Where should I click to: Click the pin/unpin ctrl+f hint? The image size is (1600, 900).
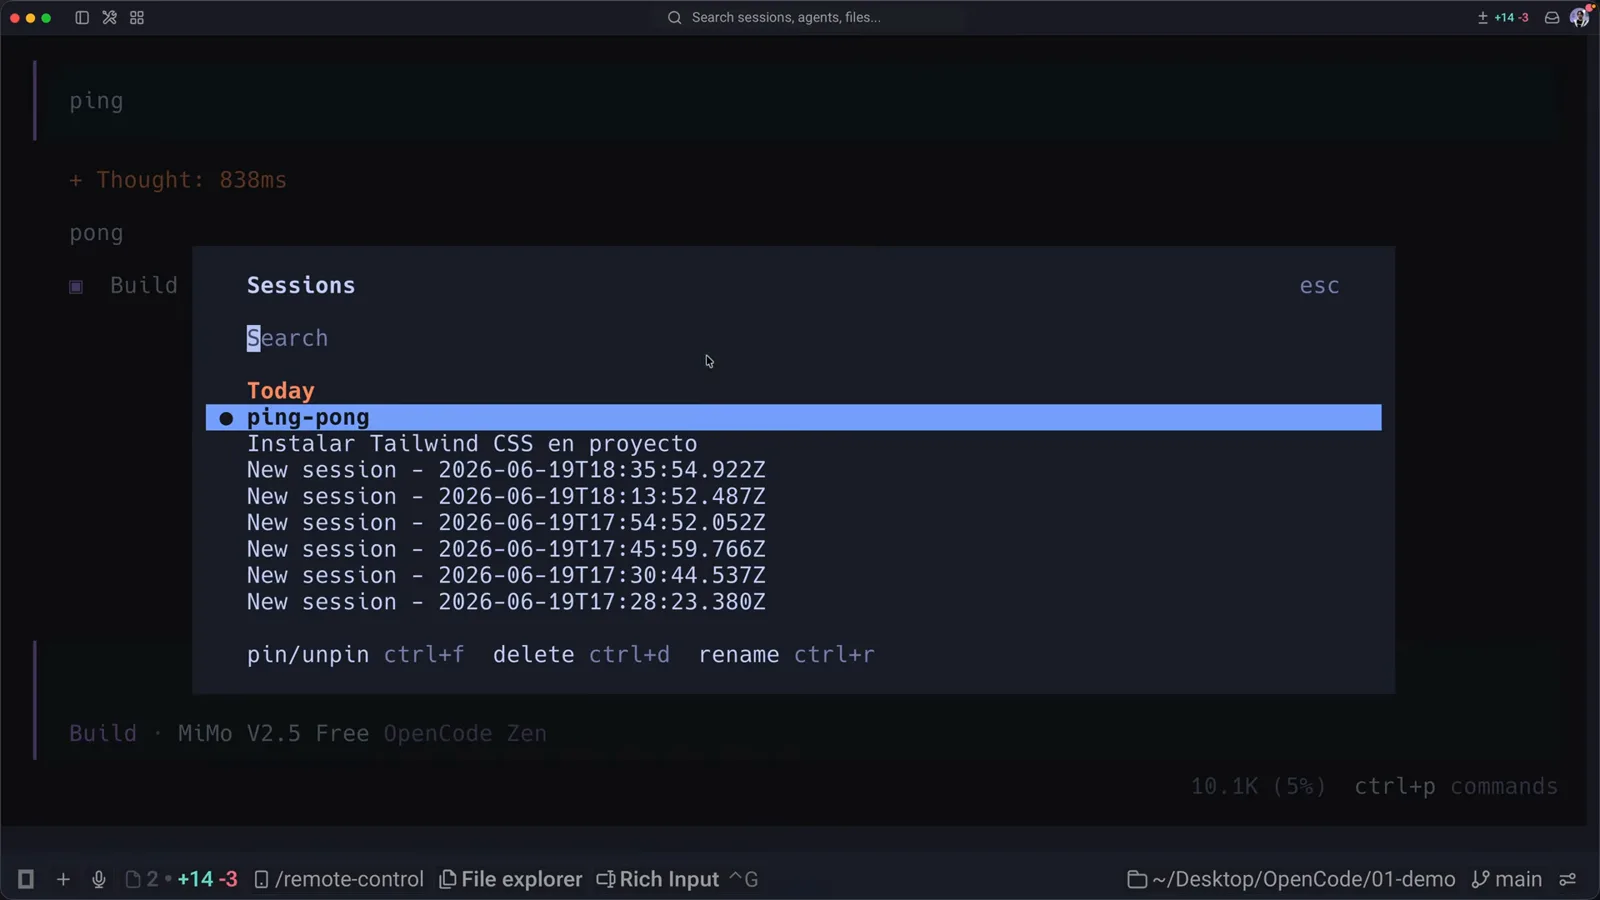[x=356, y=655]
